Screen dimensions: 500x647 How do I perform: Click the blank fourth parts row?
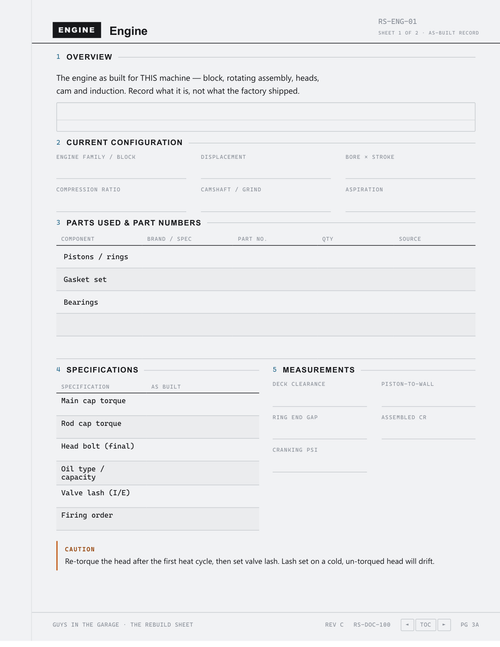click(x=266, y=325)
